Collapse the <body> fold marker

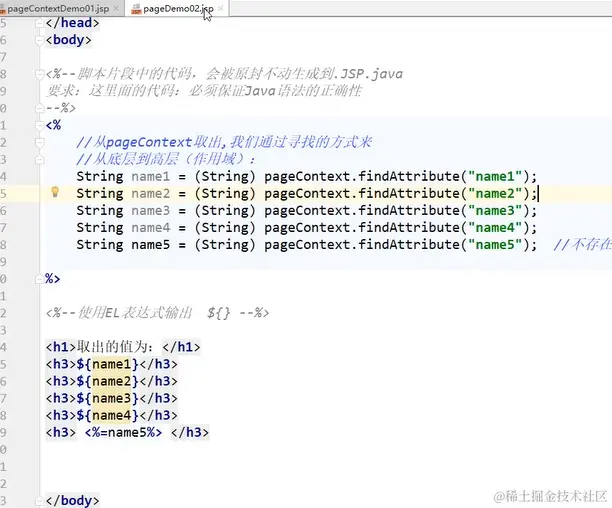(x=39, y=40)
